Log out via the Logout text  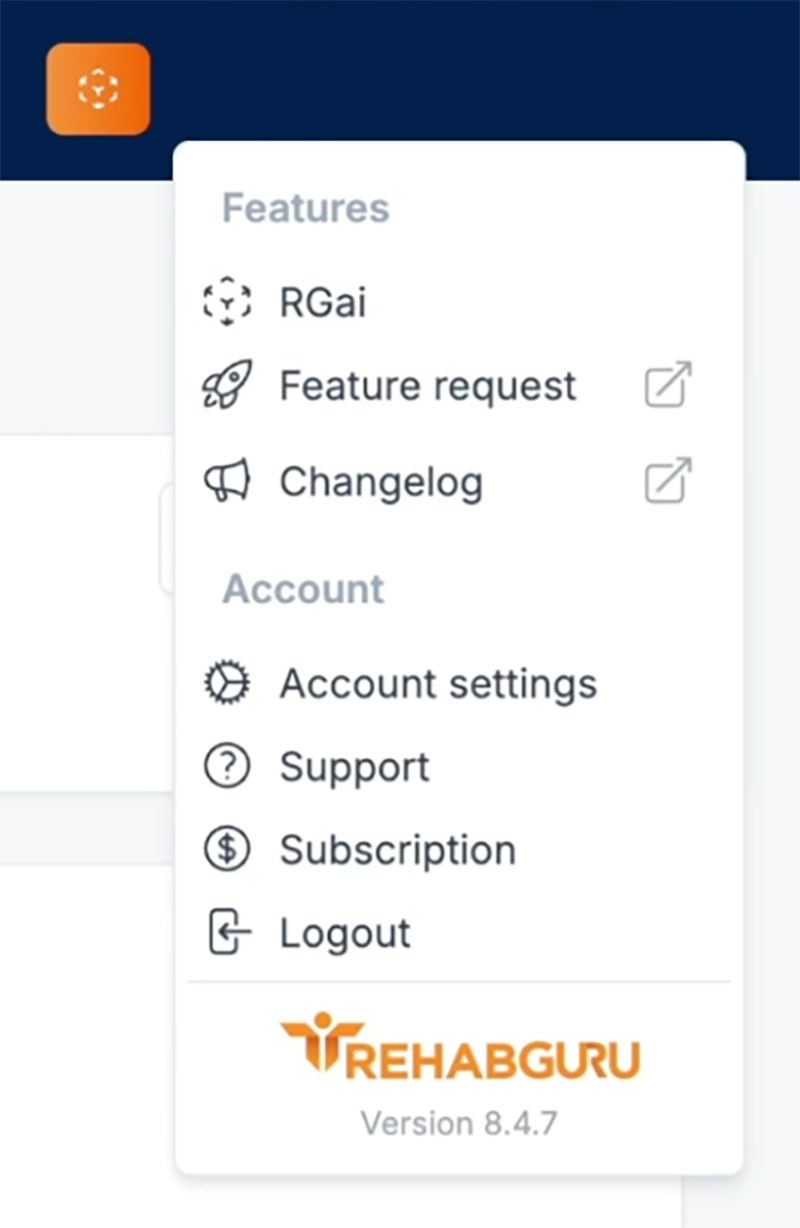(x=344, y=933)
